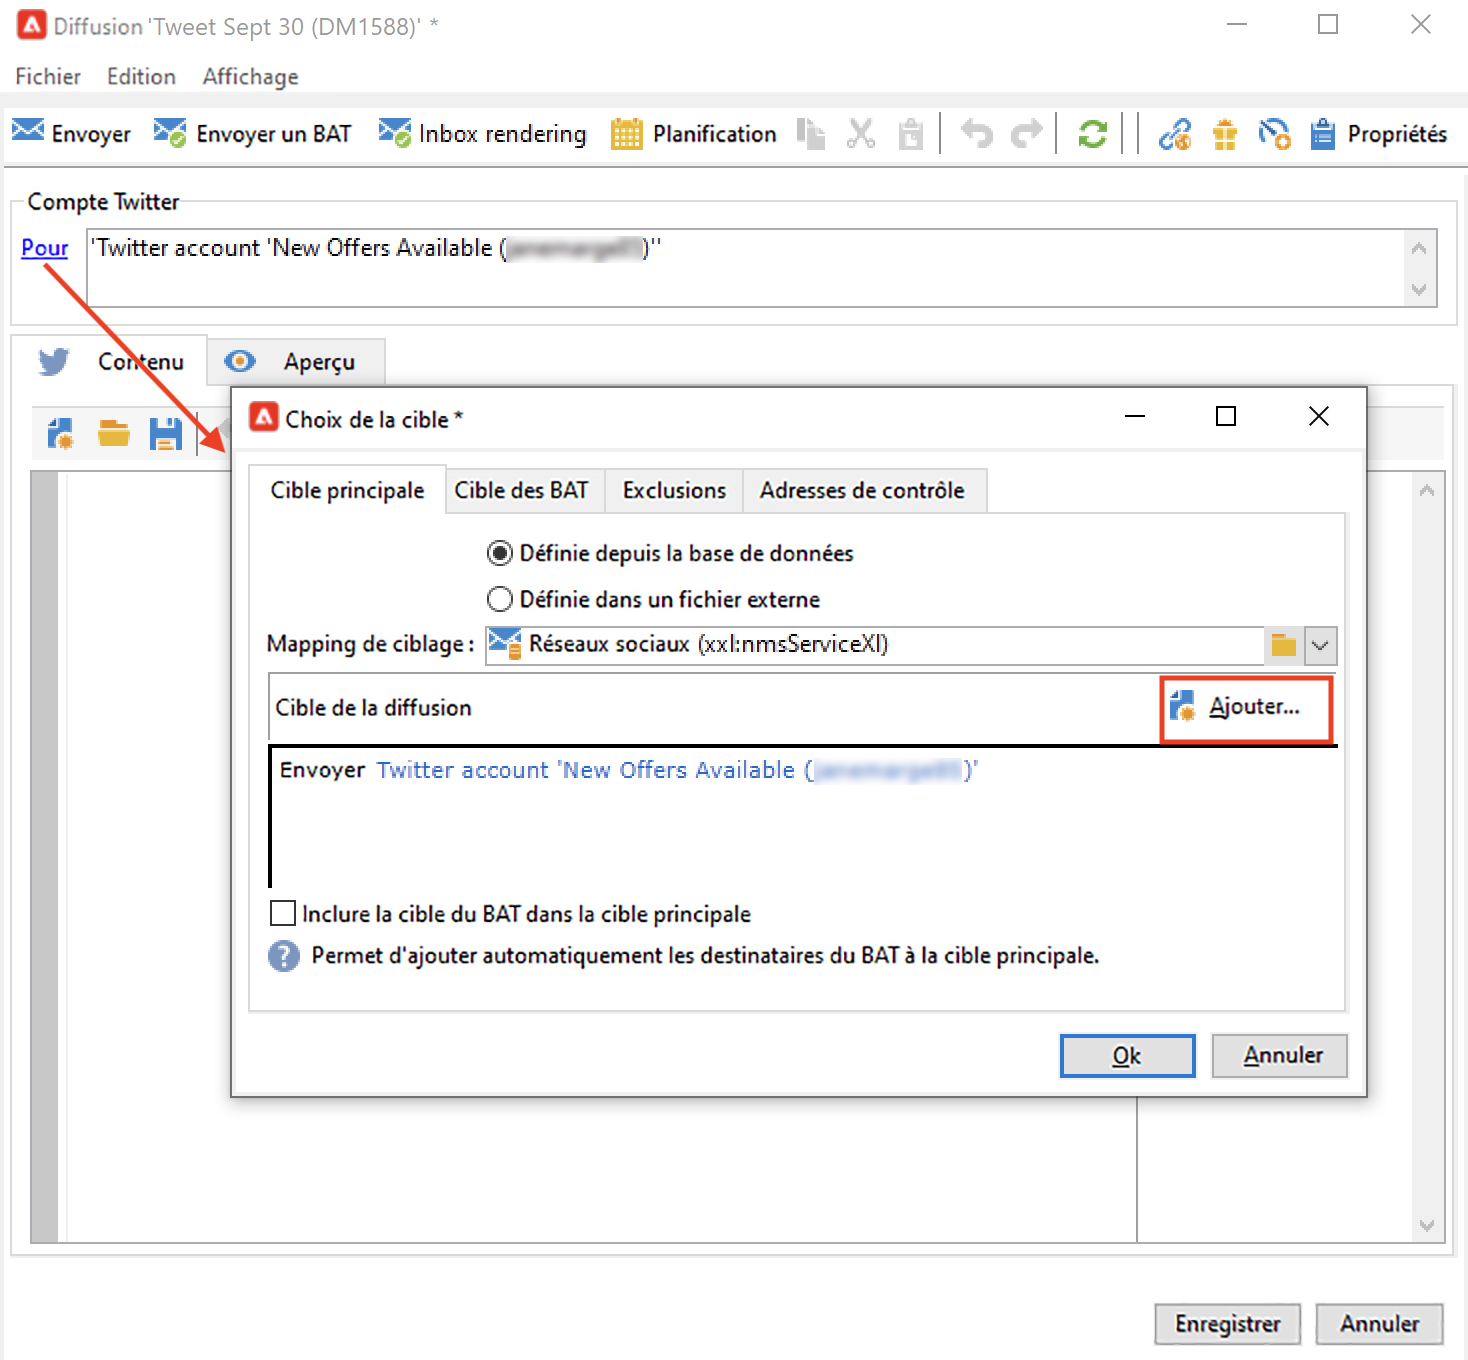Click the link chain icon in toolbar
1468x1360 pixels.
[1175, 133]
